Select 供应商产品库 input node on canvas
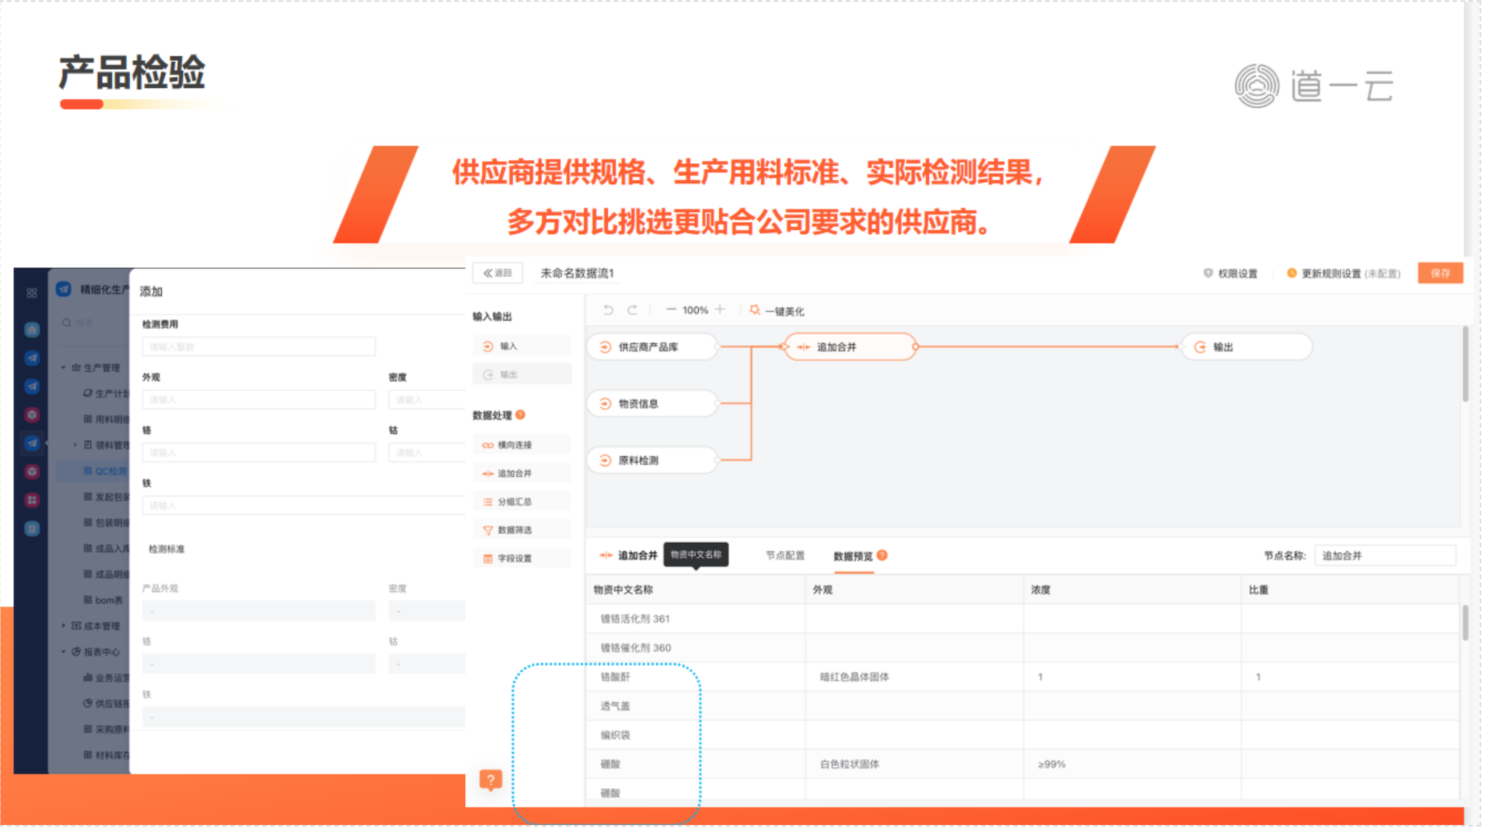 [653, 347]
